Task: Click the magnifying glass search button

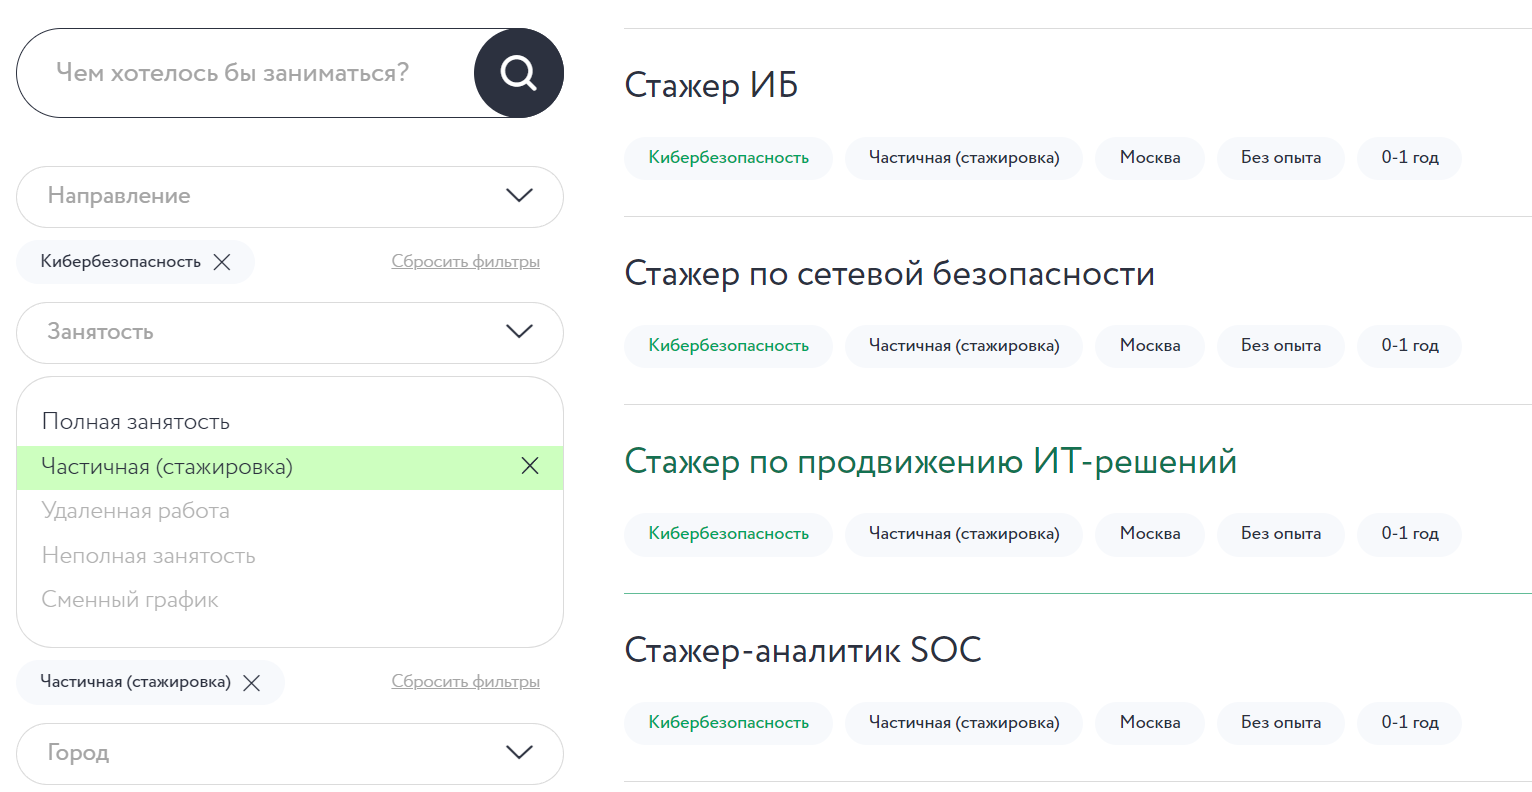Action: click(x=518, y=73)
